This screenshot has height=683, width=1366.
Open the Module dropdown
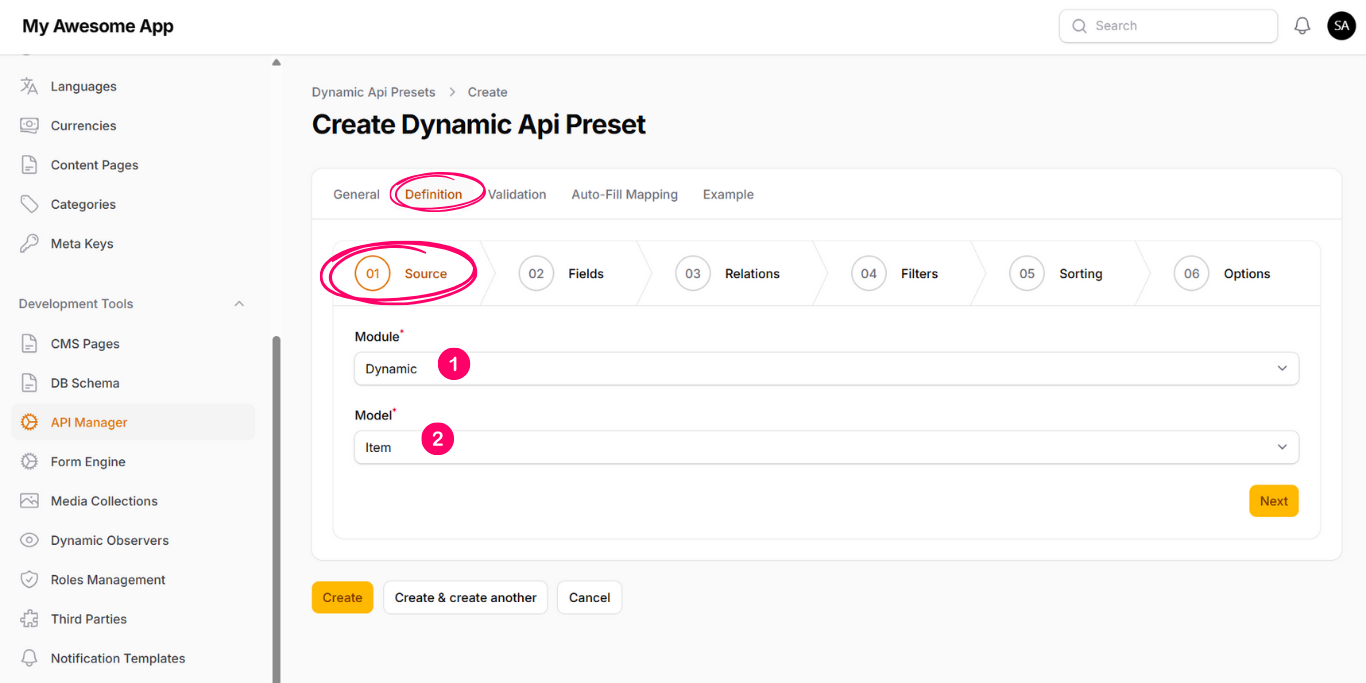pyautogui.click(x=826, y=369)
